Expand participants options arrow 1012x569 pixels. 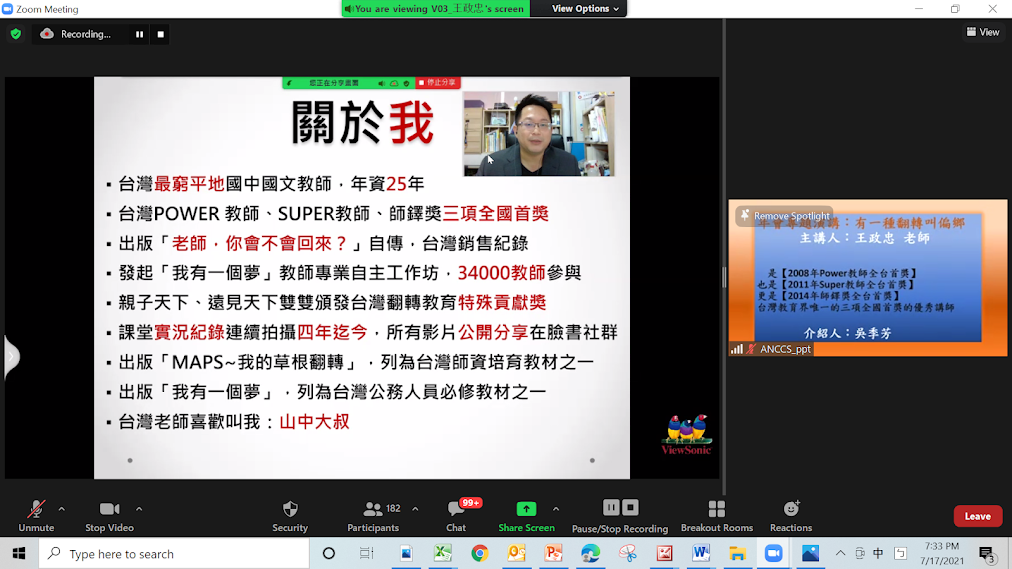click(415, 509)
